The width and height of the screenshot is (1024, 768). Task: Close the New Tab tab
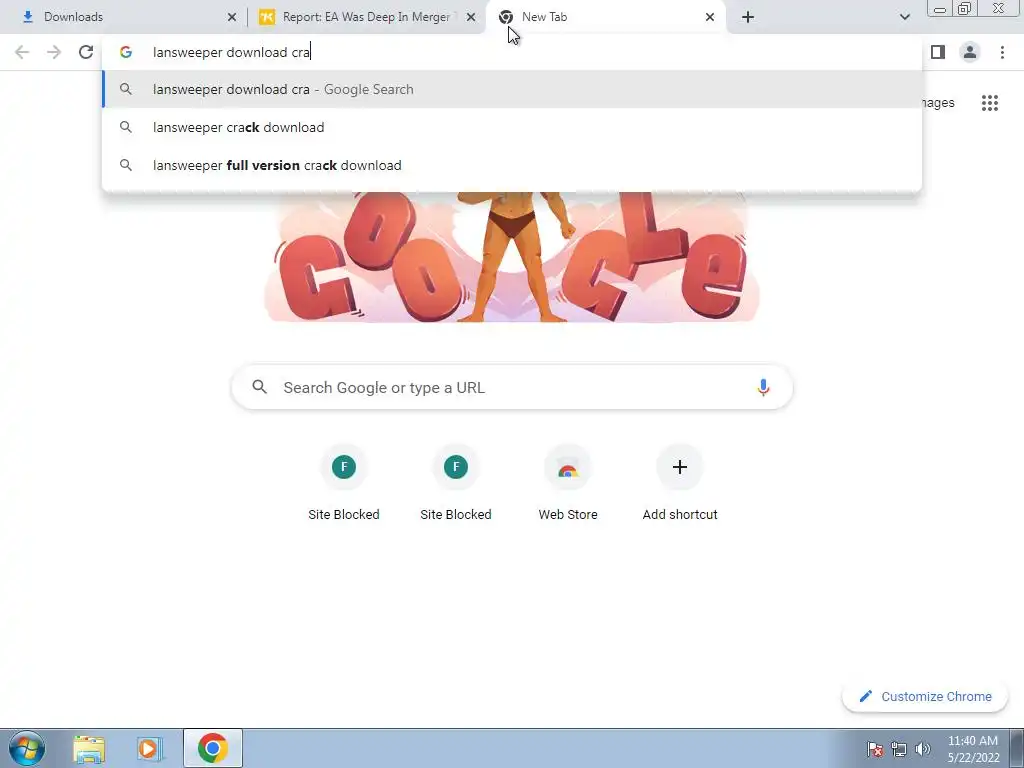point(710,17)
